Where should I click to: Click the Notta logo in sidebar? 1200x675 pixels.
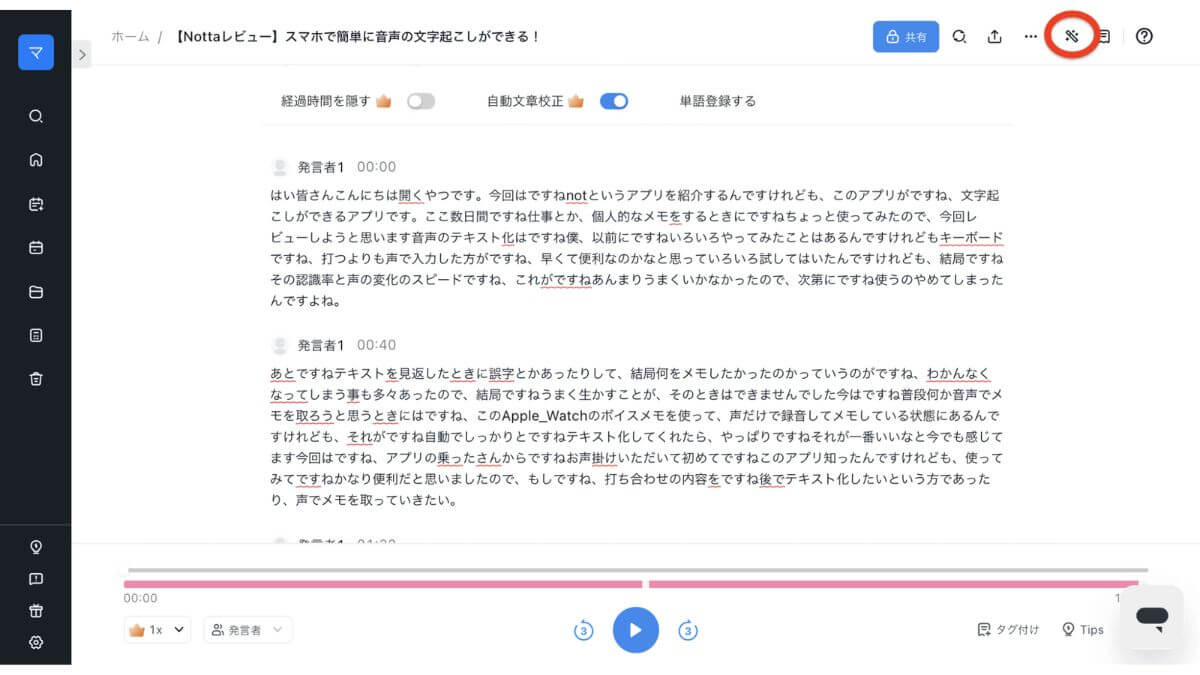[36, 52]
